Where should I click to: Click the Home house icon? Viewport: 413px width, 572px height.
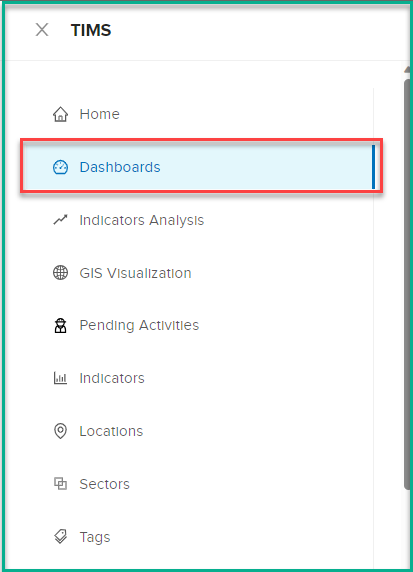[x=60, y=114]
